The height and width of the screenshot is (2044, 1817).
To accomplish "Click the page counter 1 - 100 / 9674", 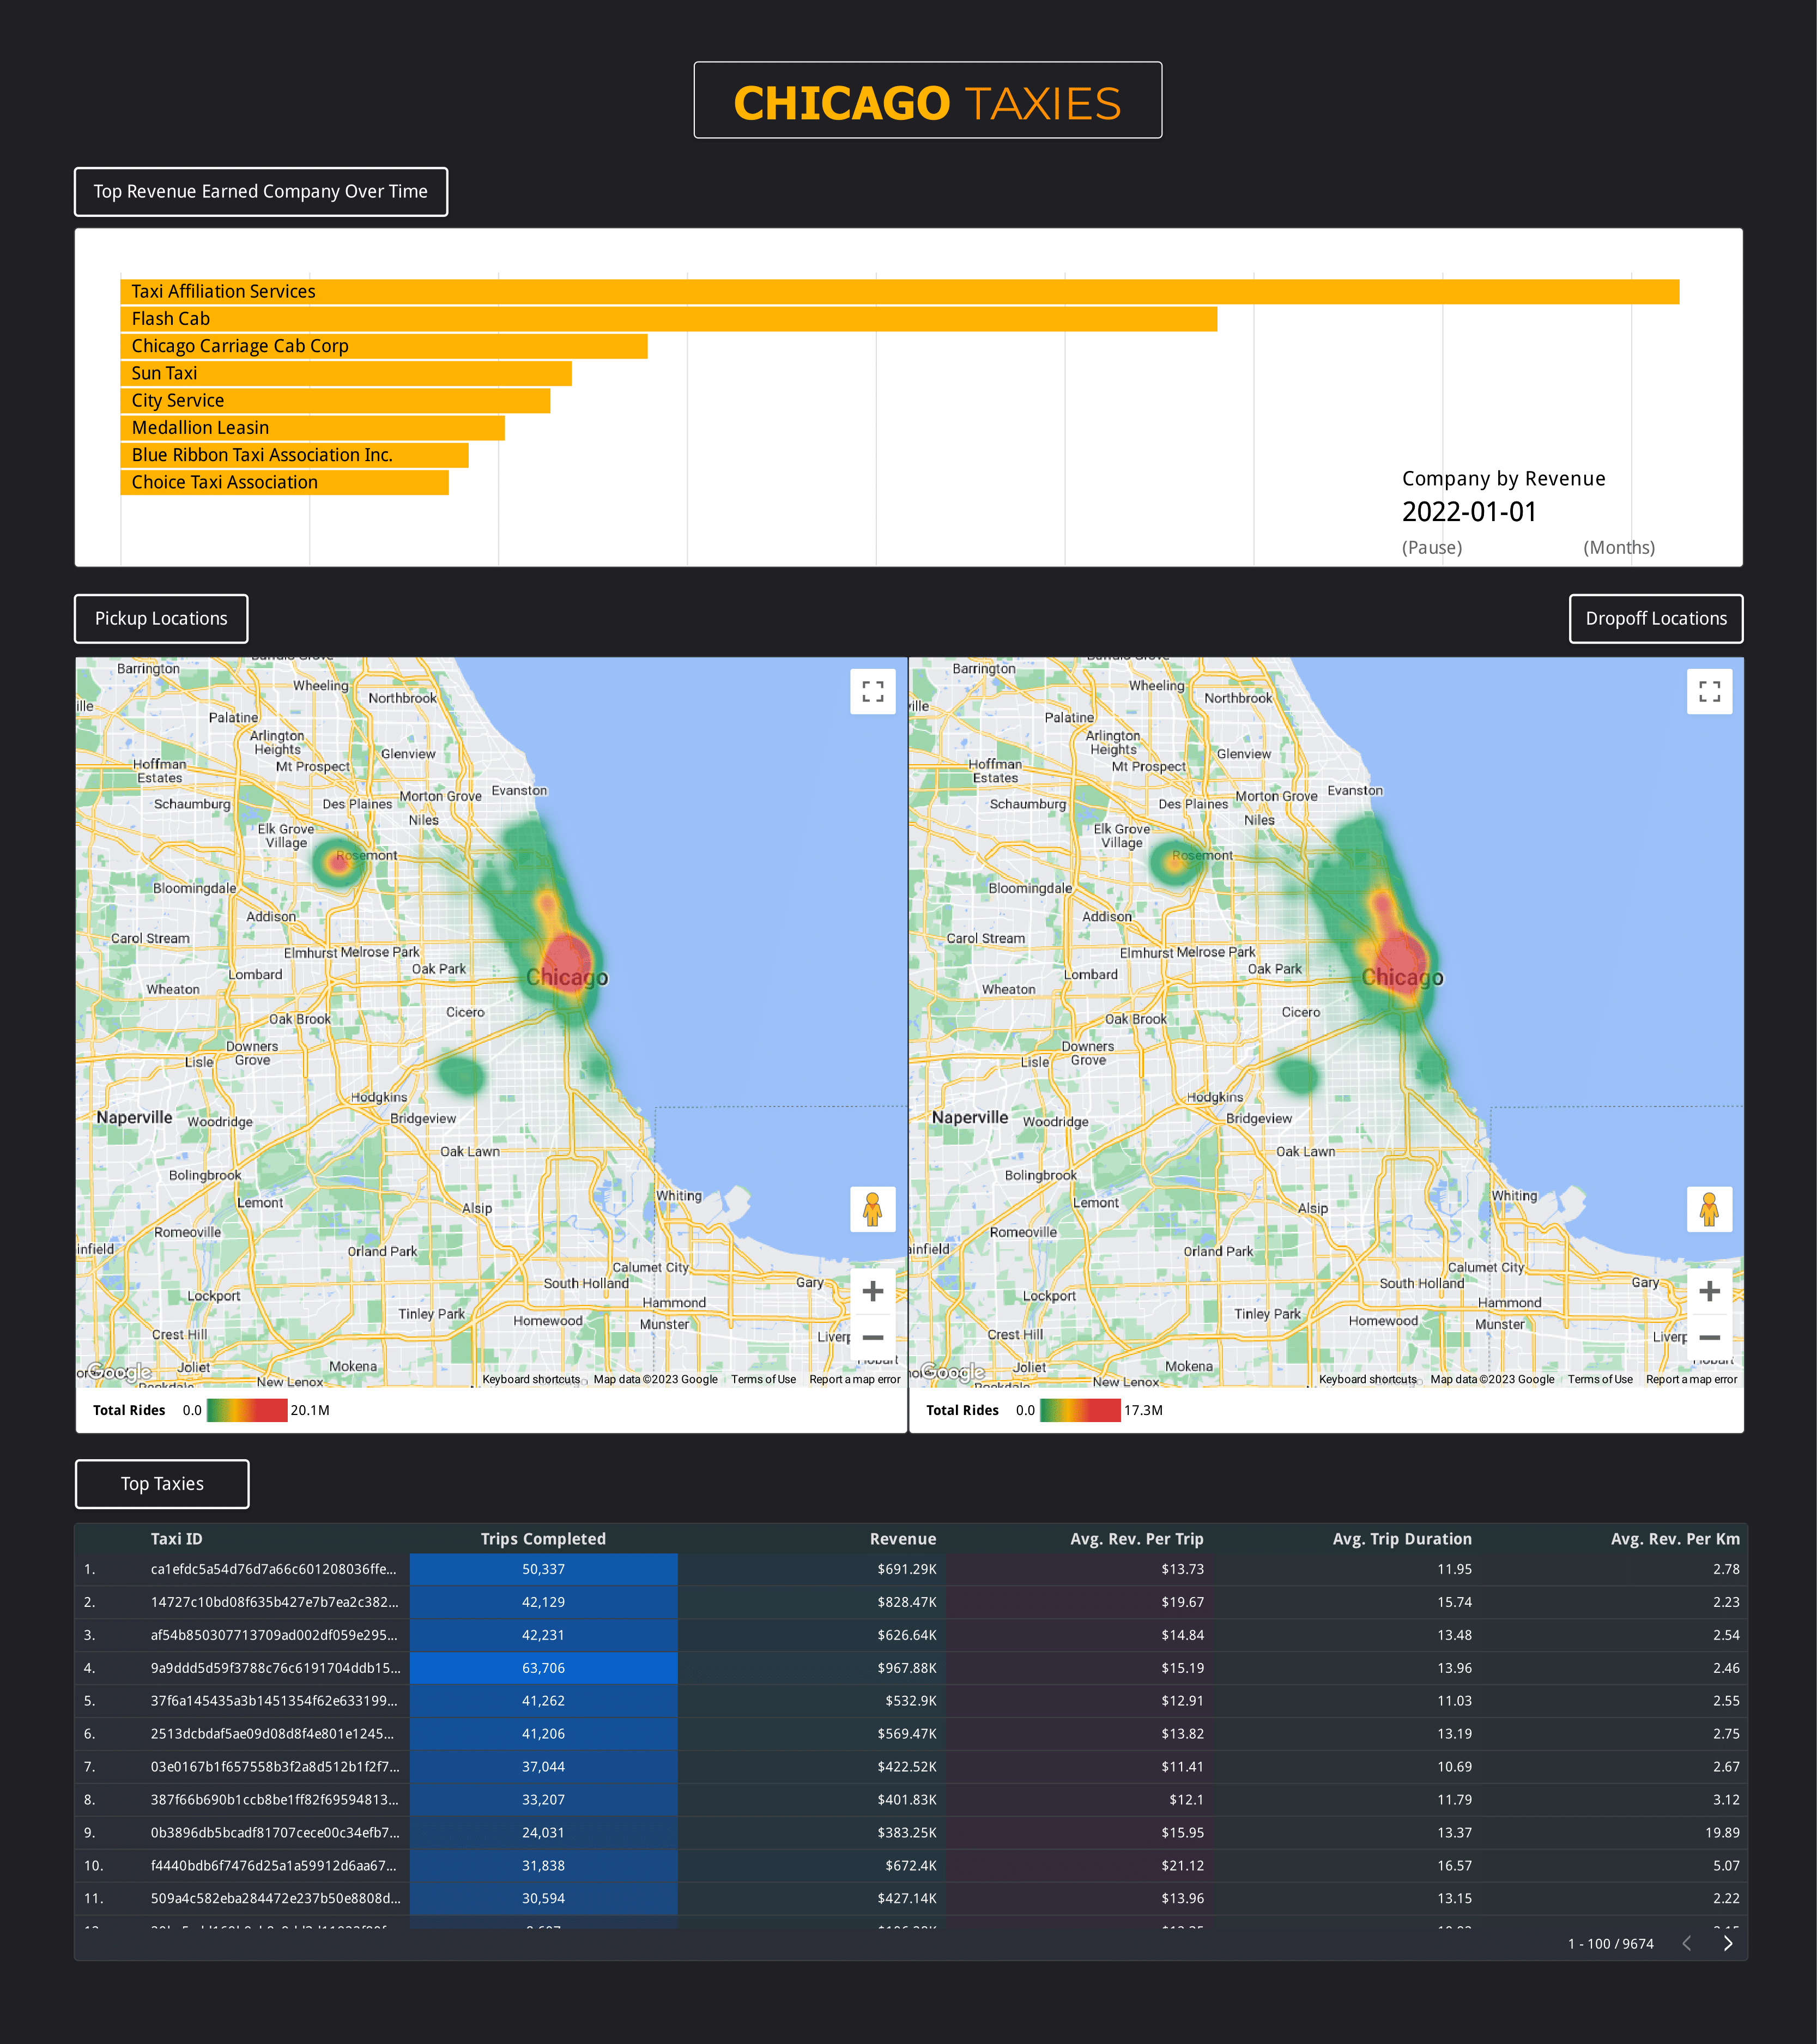I will 1610,1944.
